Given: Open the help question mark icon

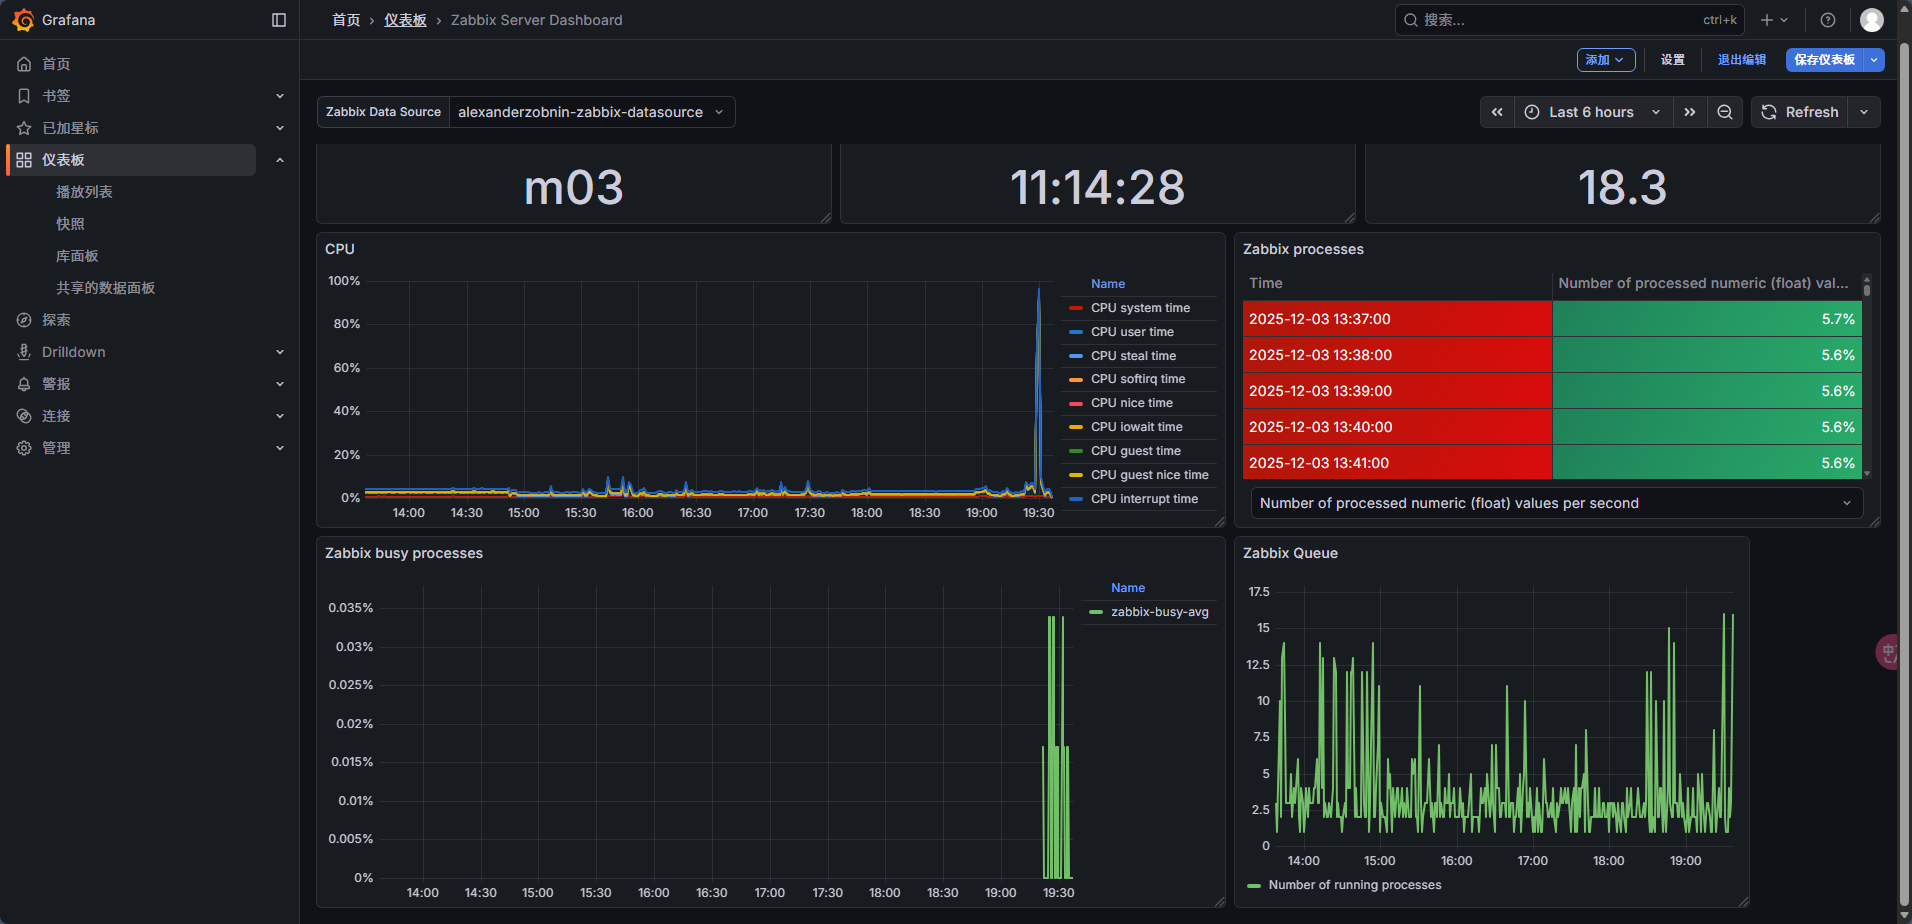Looking at the screenshot, I should click(x=1828, y=20).
